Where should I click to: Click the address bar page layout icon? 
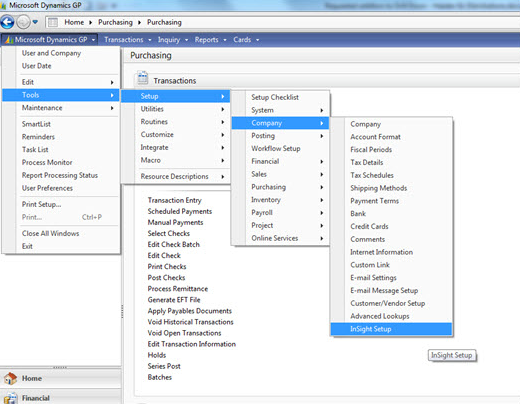[x=53, y=22]
